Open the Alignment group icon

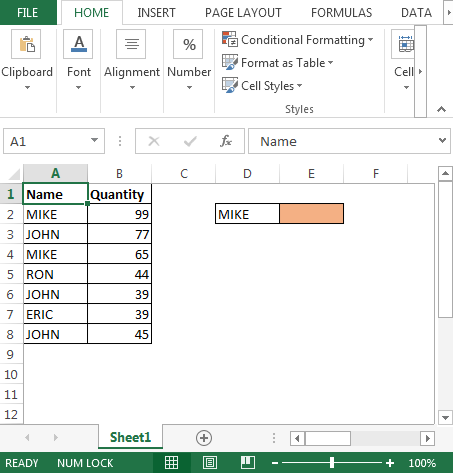(131, 44)
